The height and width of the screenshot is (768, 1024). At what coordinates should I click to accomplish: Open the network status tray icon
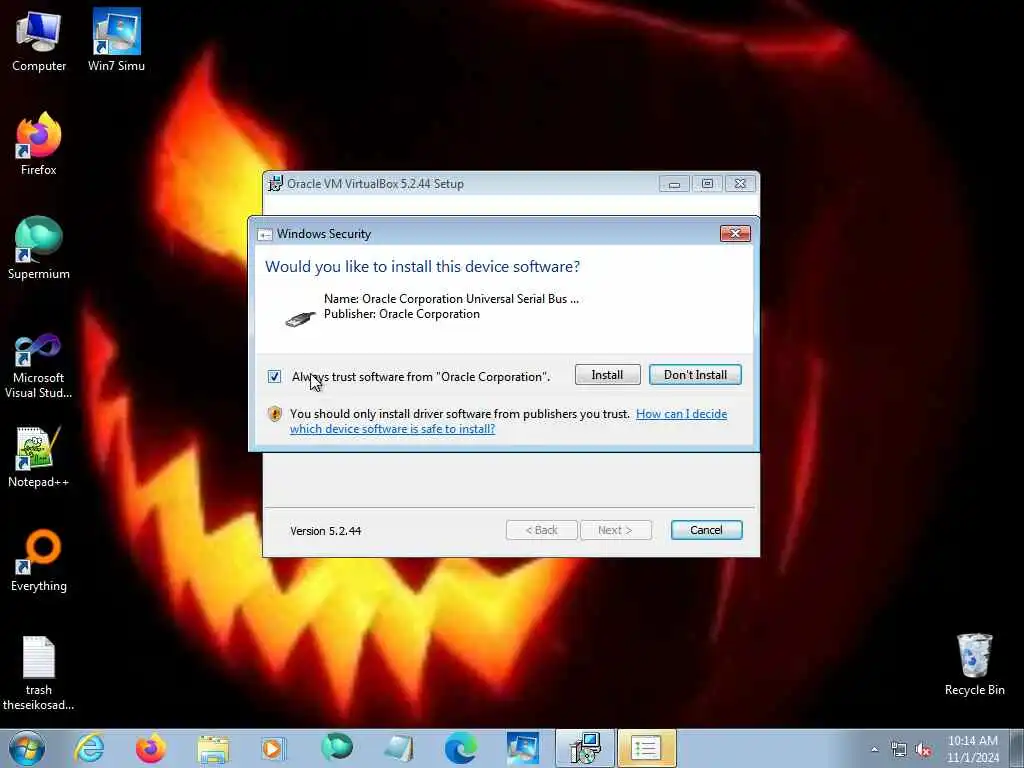(x=899, y=750)
